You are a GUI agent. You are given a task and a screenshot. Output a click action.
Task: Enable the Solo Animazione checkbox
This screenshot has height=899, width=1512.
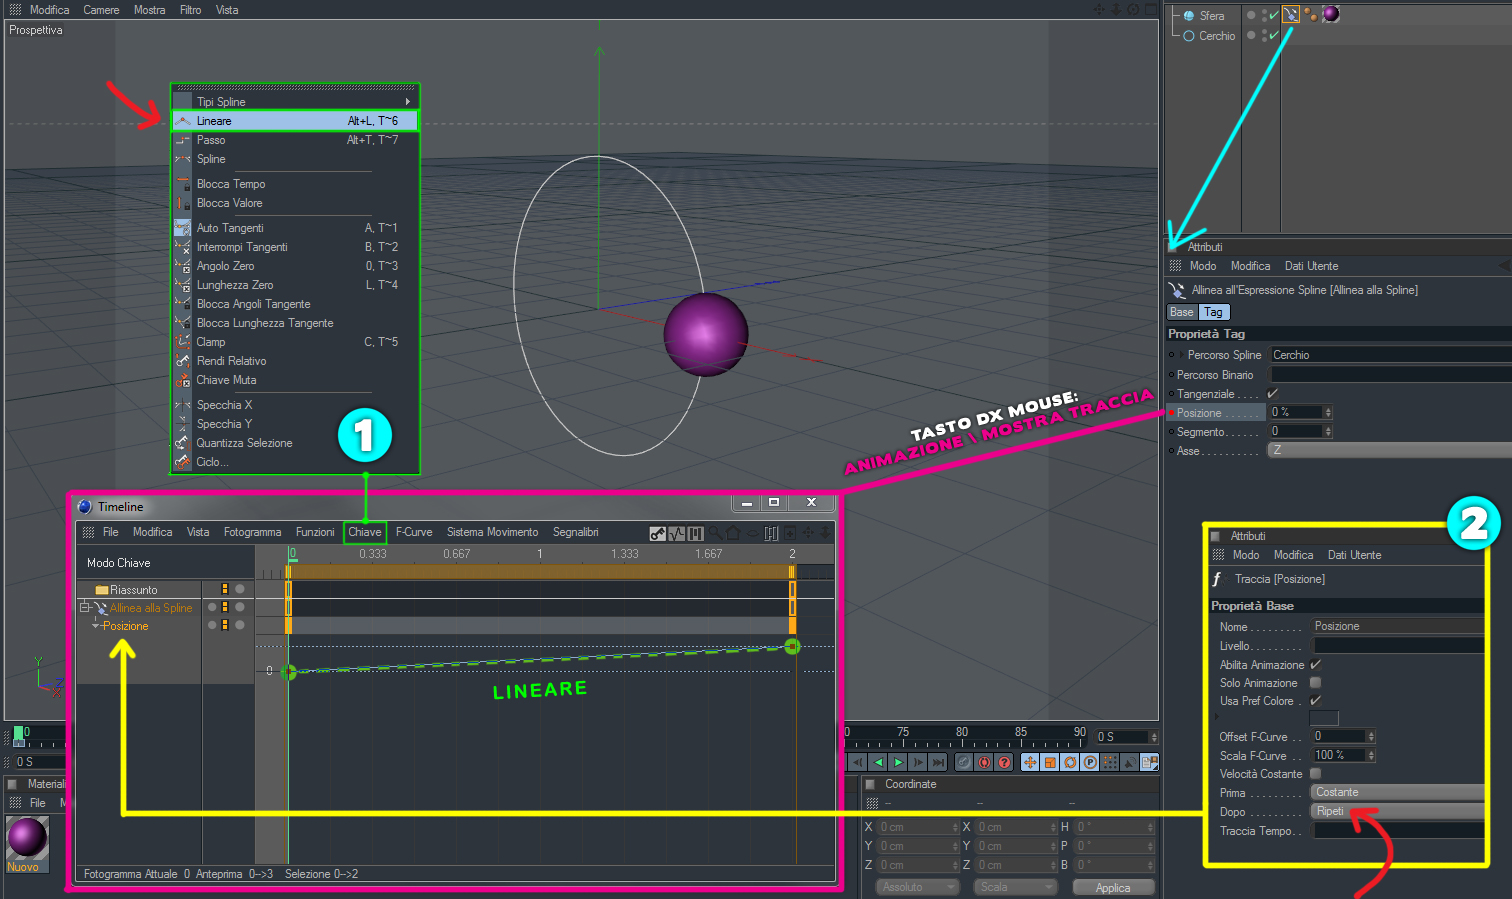(1316, 683)
